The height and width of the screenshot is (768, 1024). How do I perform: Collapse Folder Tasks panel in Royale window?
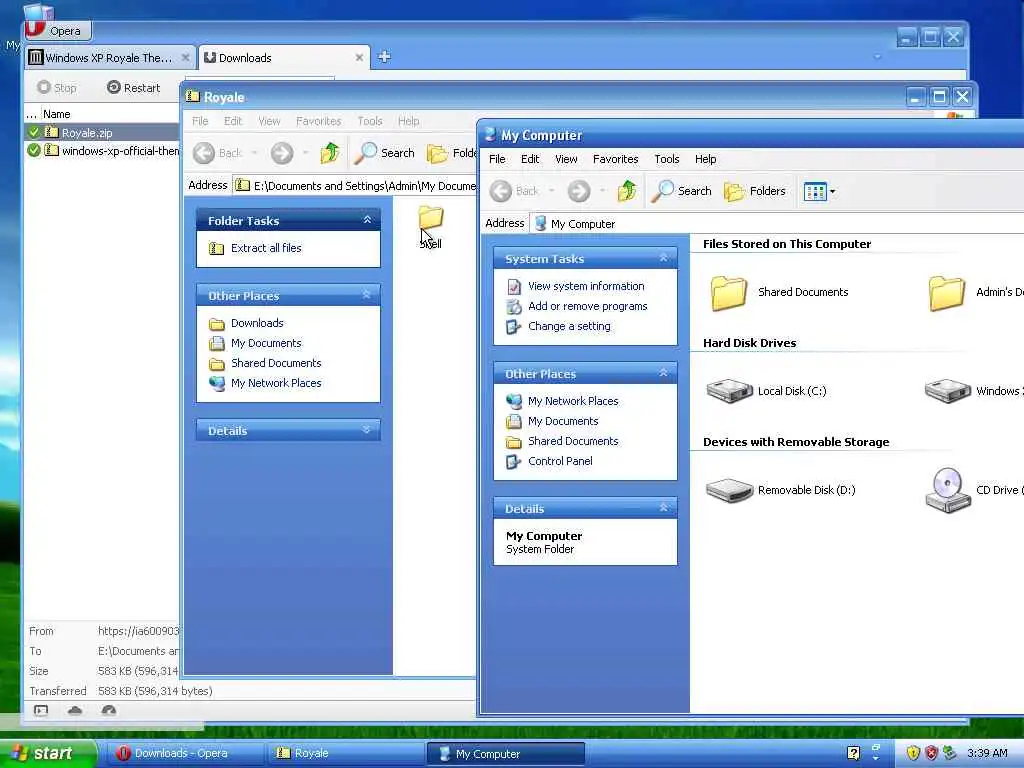point(367,221)
